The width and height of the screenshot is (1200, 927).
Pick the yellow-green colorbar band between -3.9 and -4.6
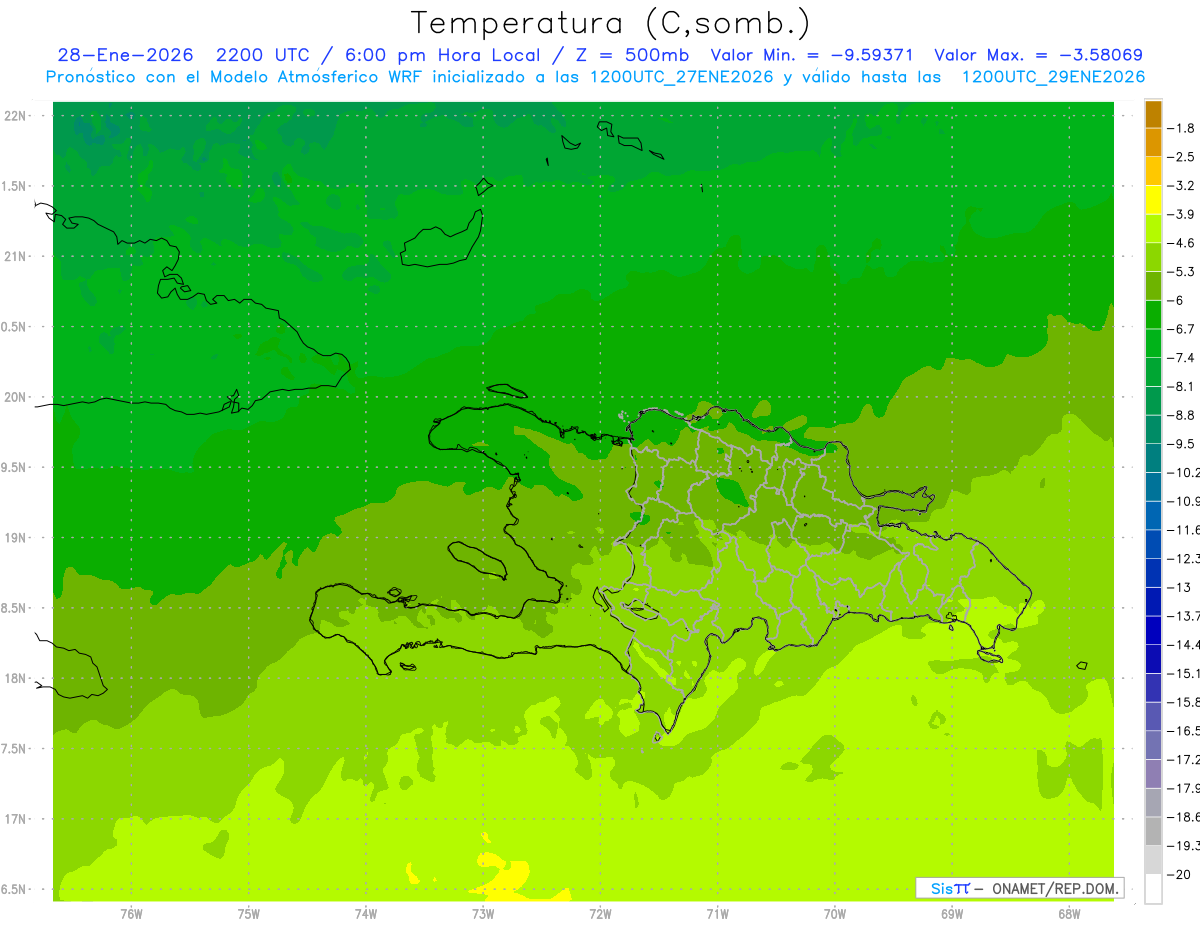pyautogui.click(x=1153, y=229)
